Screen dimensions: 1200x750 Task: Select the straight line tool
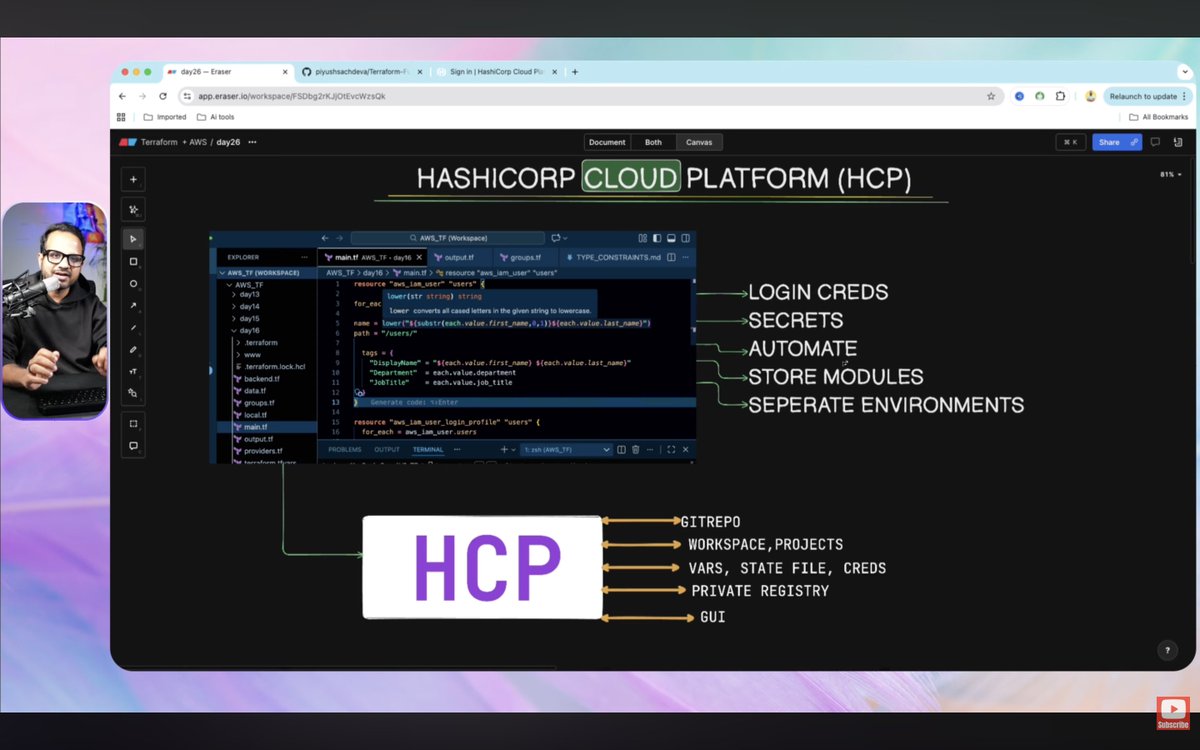click(134, 327)
